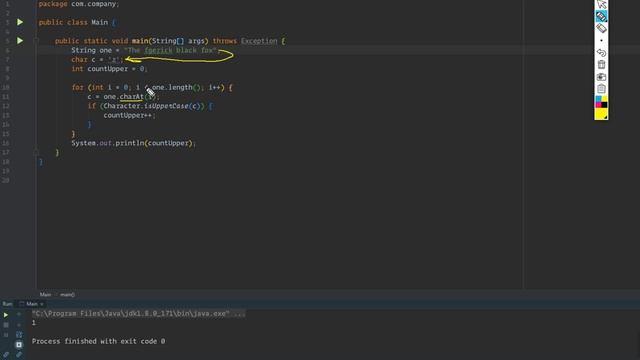Toggle scroll to end in Run console
The width and height of the screenshot is (640, 360).
click(x=19, y=345)
